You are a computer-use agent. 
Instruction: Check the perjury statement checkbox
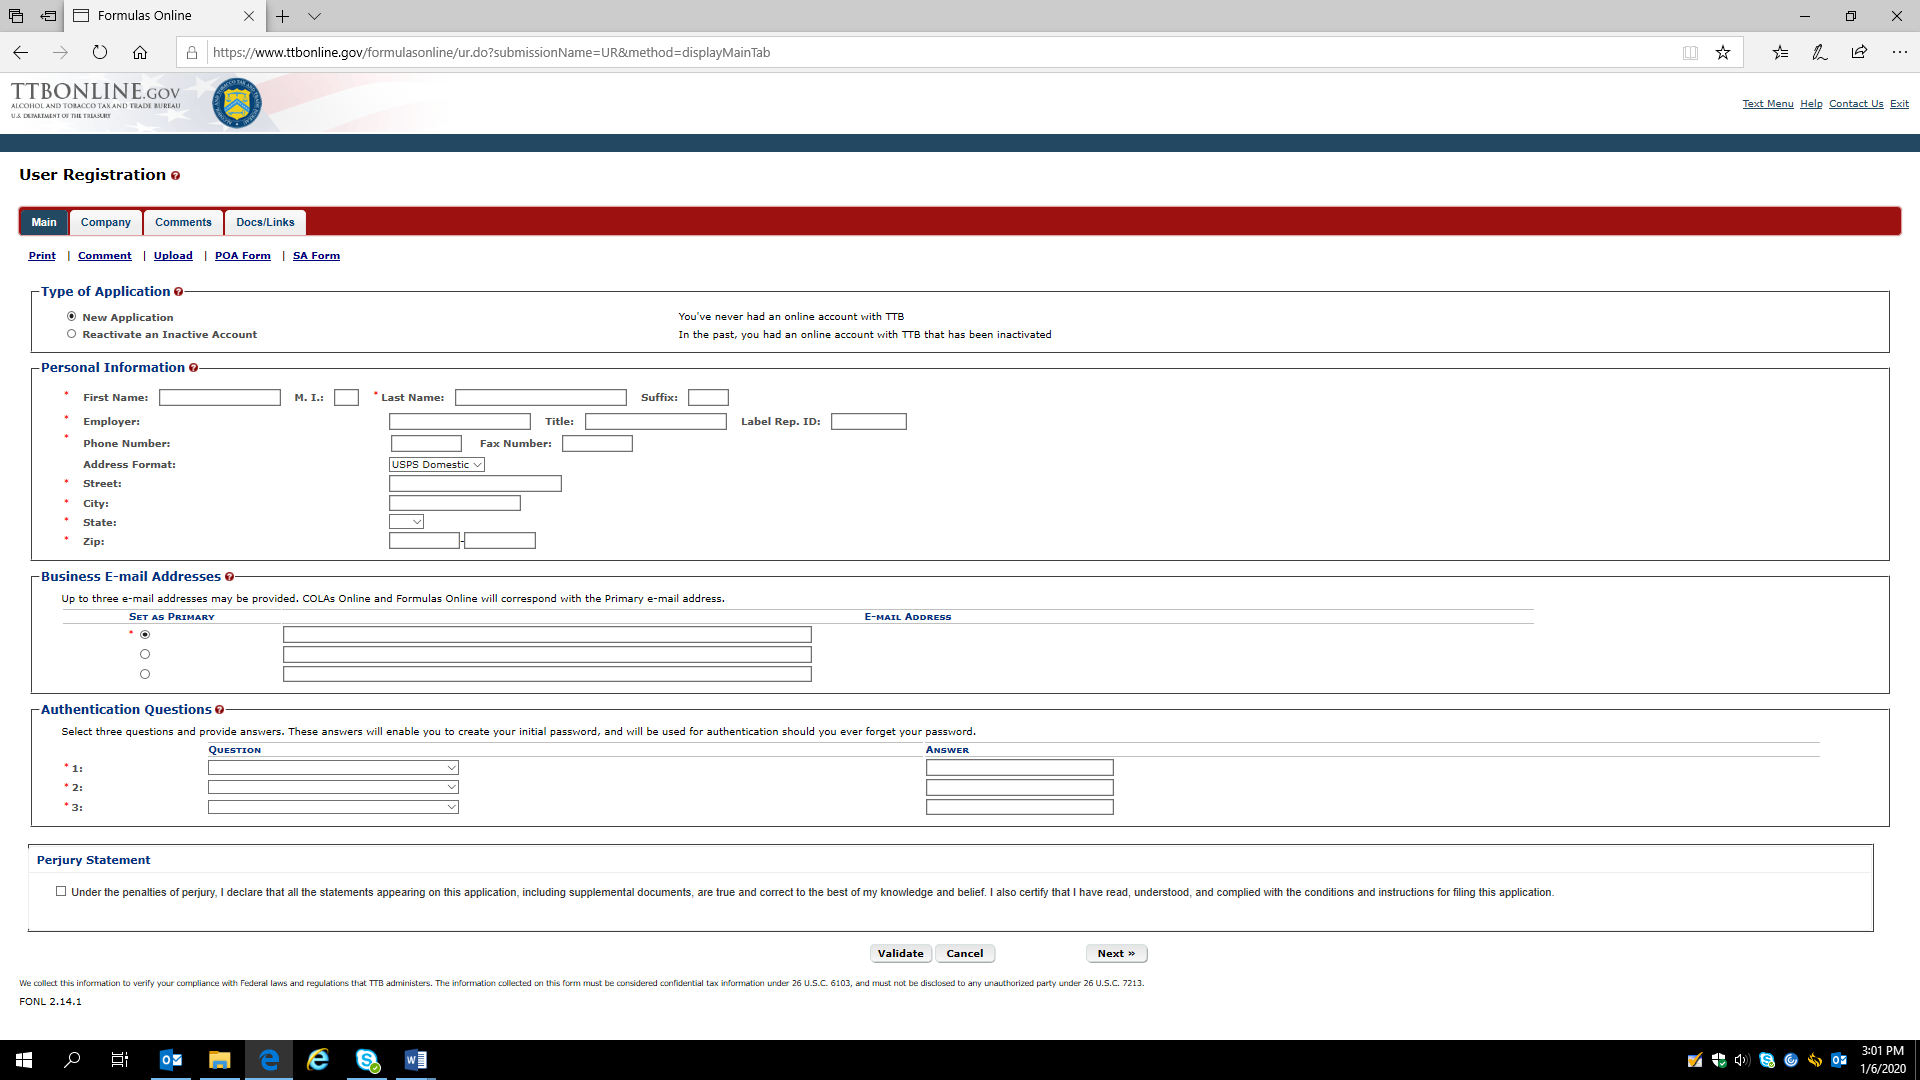click(61, 891)
